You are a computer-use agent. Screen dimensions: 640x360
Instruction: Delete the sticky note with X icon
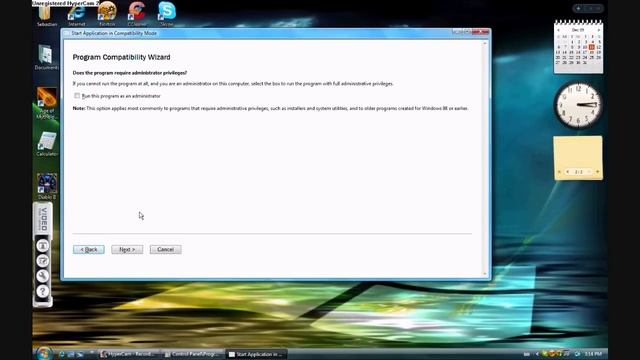click(x=559, y=172)
